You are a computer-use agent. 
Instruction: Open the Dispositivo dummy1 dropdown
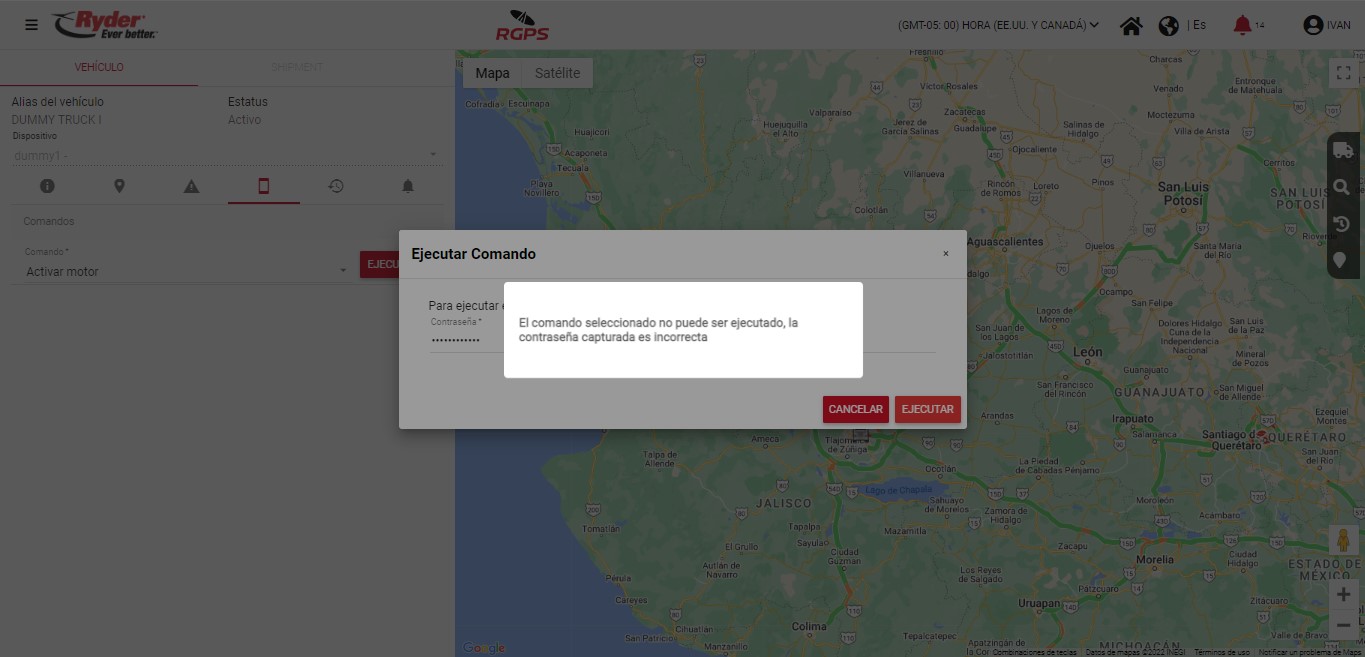click(225, 155)
